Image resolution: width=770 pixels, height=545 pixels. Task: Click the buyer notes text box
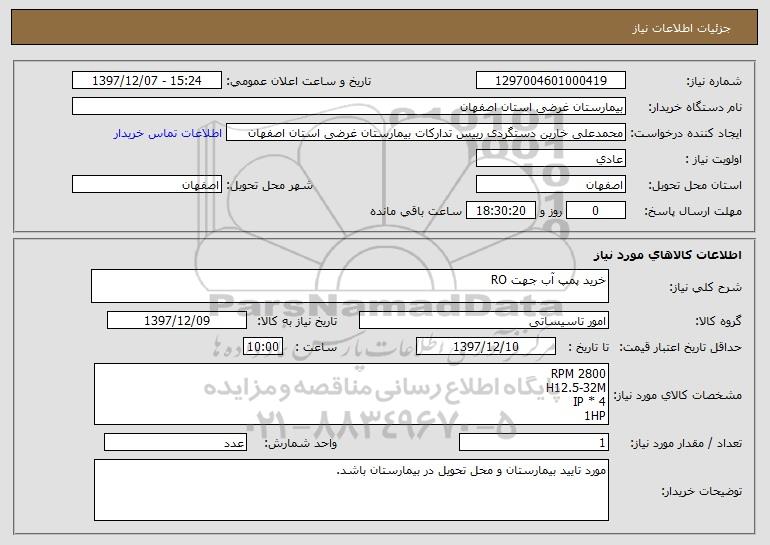351,490
